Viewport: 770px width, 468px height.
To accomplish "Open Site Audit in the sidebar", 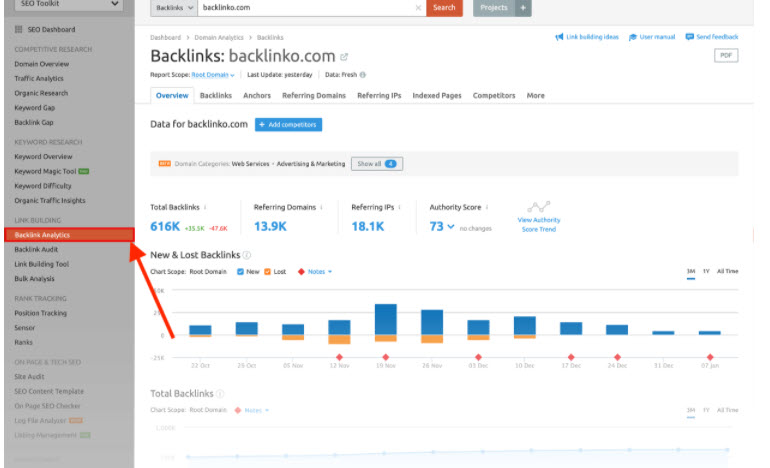I will pyautogui.click(x=29, y=377).
